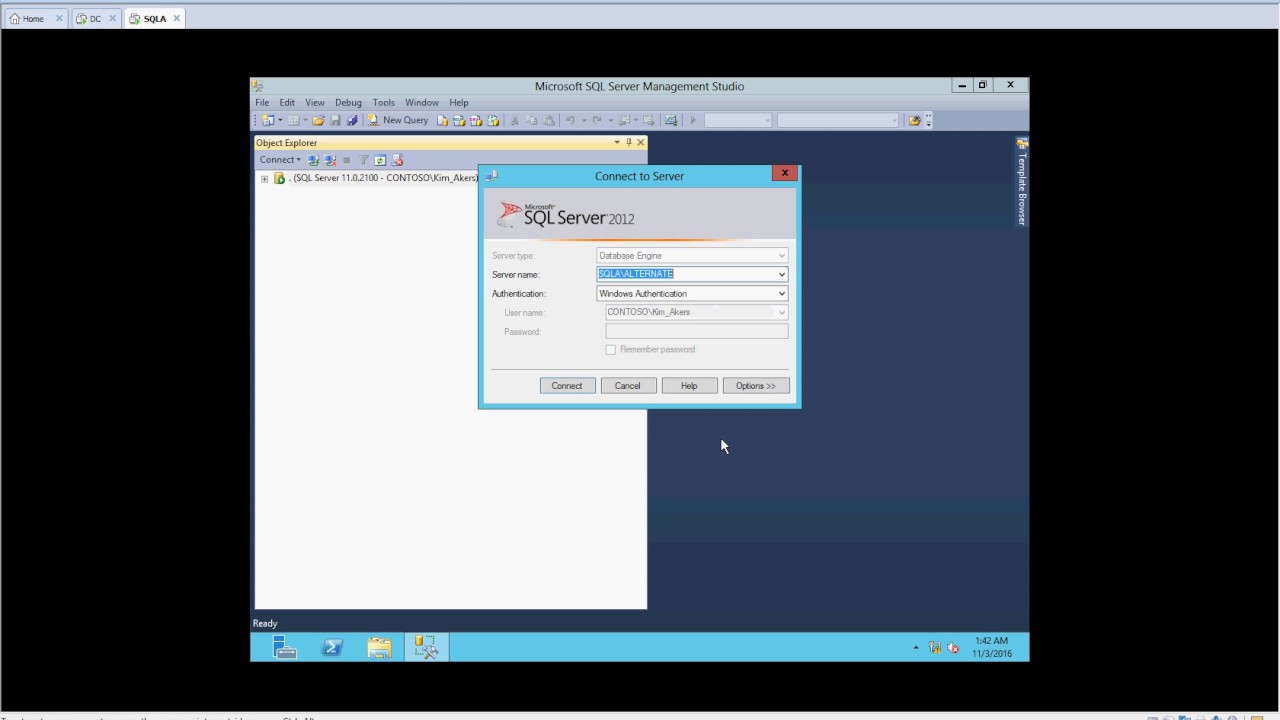Open the Authentication dropdown
The width and height of the screenshot is (1280, 720).
[x=782, y=293]
